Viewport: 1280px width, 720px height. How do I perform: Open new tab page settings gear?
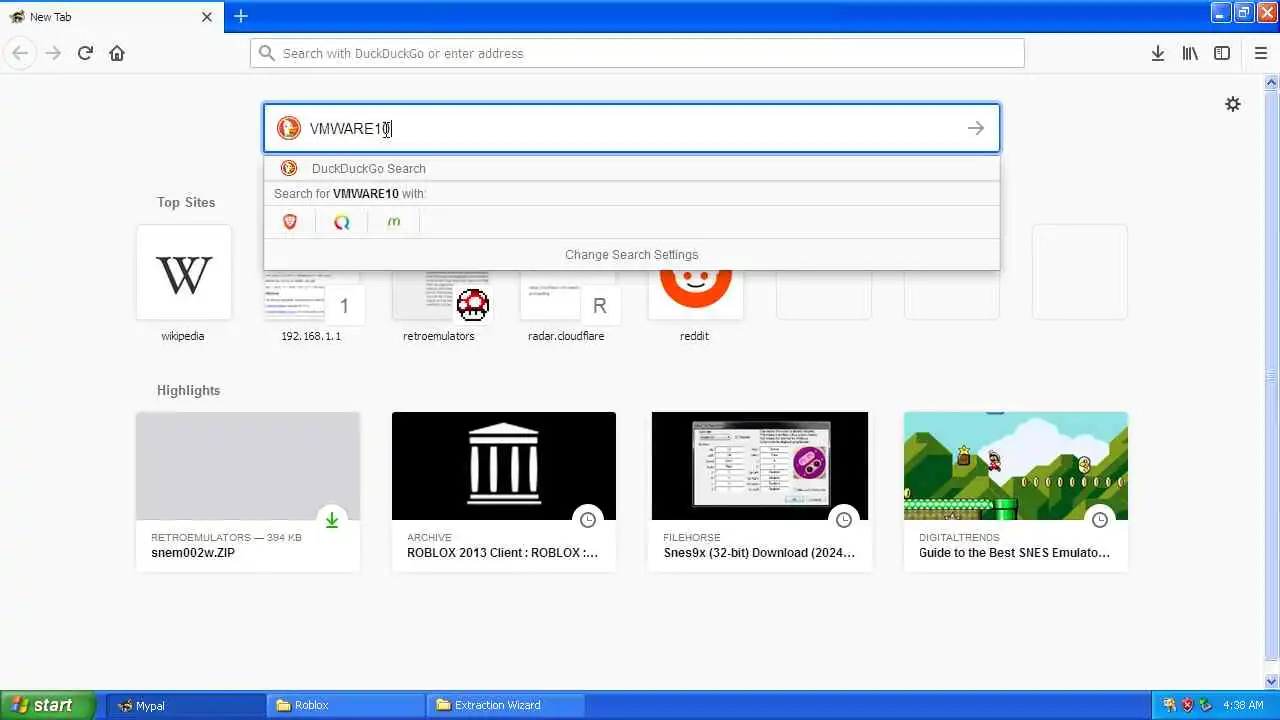click(1233, 104)
